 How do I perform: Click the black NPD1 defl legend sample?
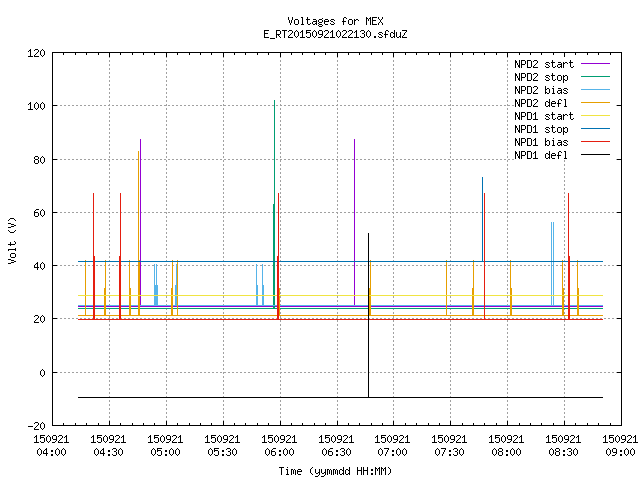coord(595,155)
